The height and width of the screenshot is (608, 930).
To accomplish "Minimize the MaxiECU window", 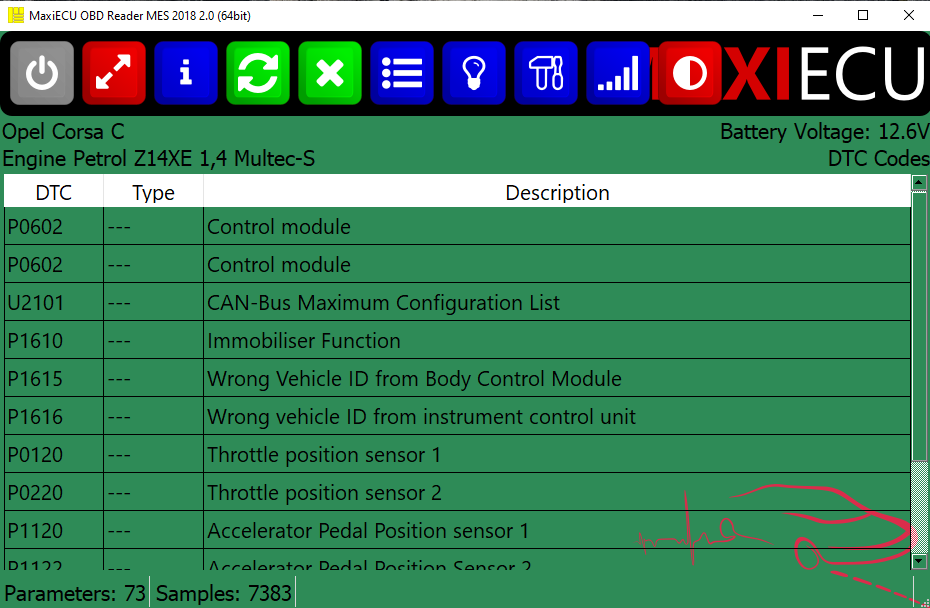I will (818, 15).
